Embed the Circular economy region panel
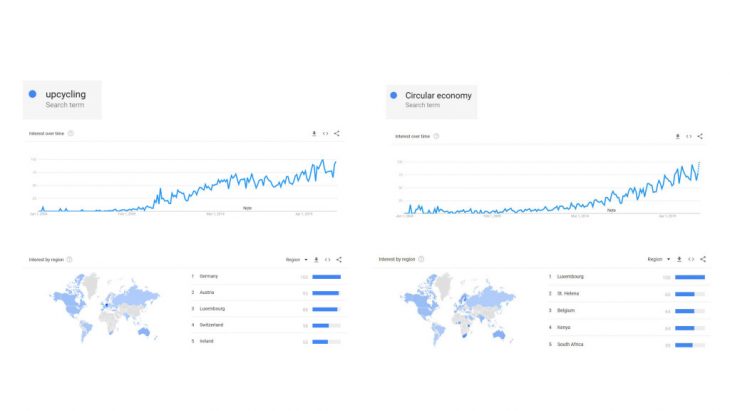This screenshot has width=730, height=411. point(691,259)
